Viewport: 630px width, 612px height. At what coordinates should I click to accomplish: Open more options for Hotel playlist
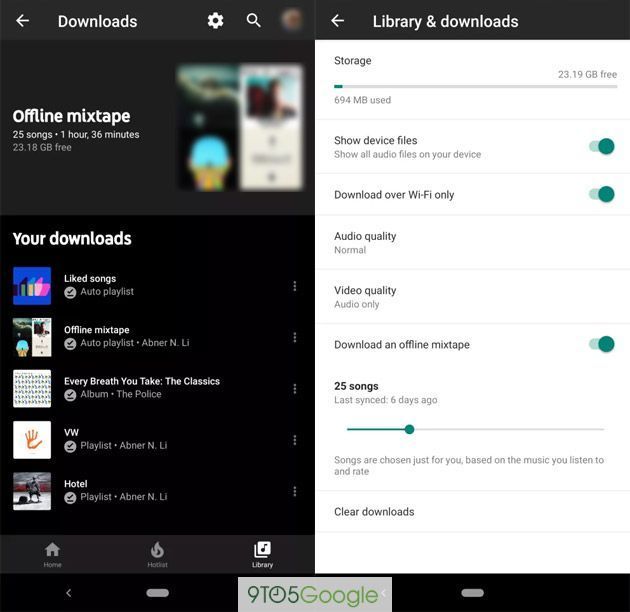pos(294,491)
